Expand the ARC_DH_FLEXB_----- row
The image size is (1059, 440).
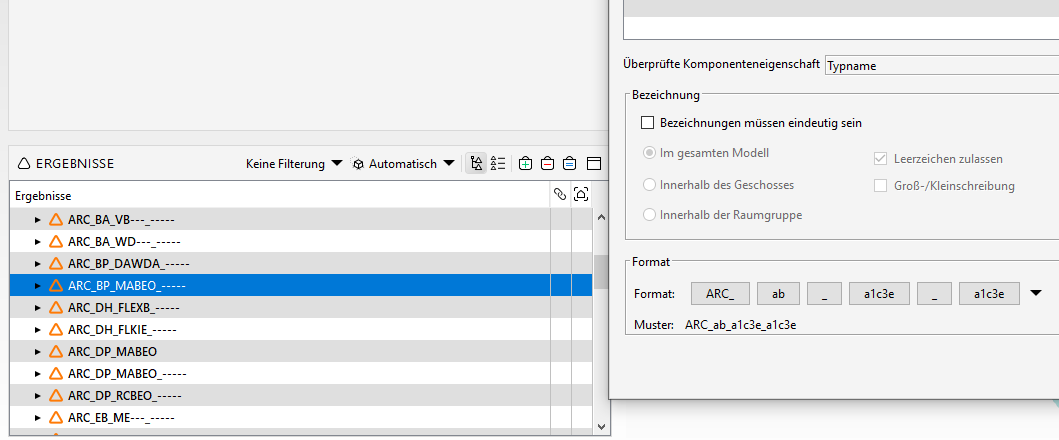tap(38, 308)
